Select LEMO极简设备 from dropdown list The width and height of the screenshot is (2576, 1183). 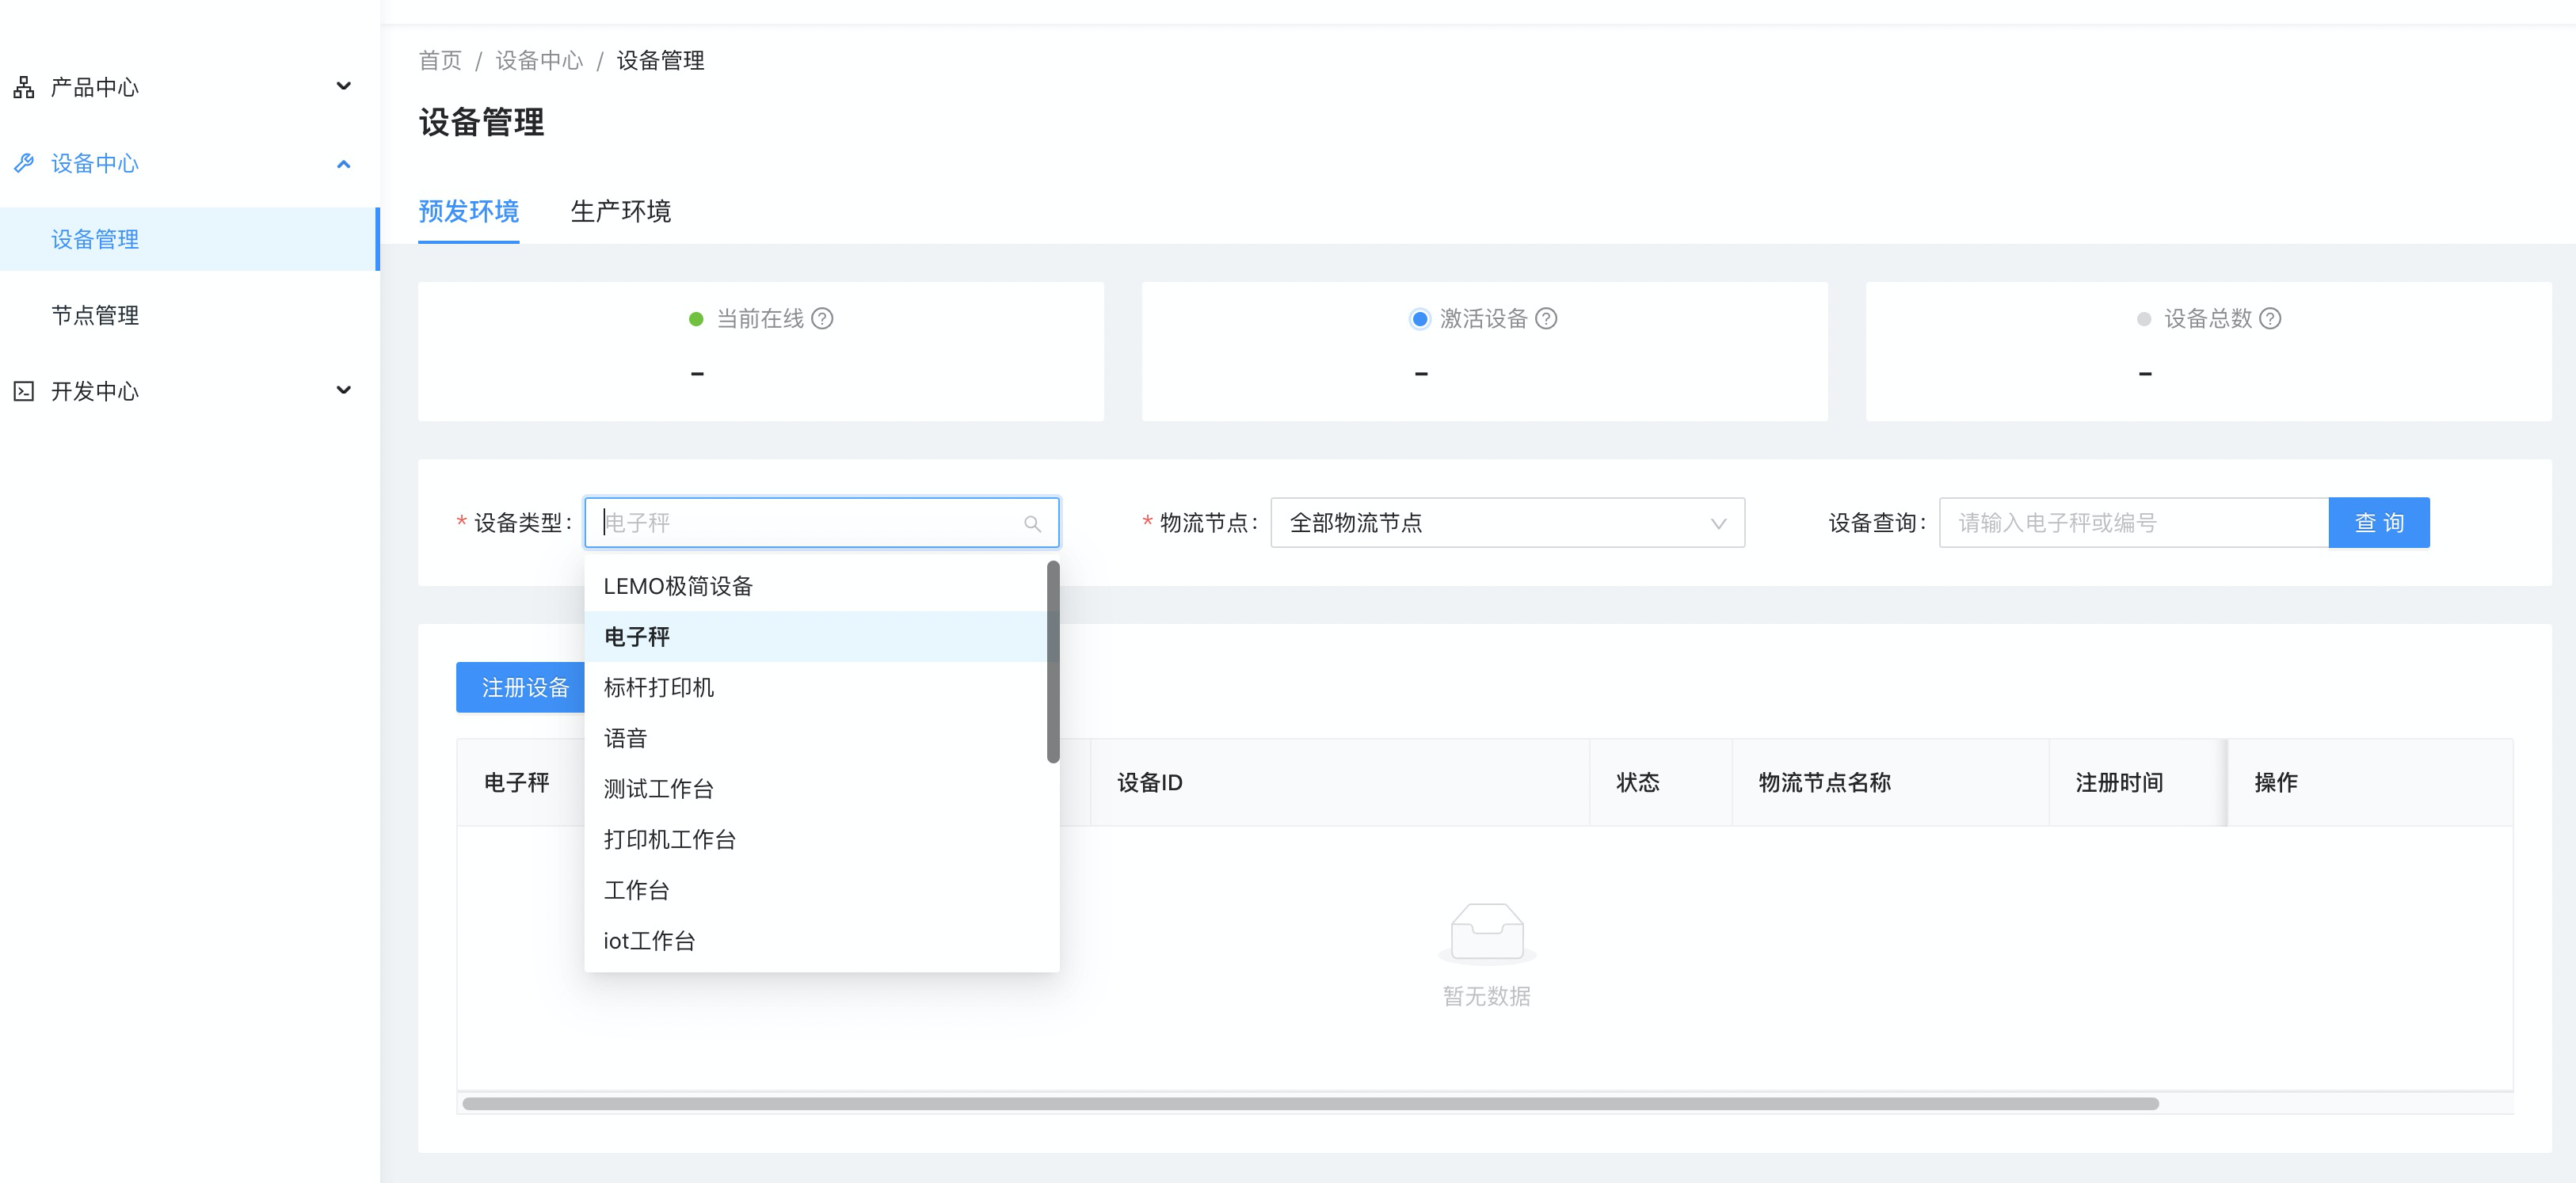678,587
